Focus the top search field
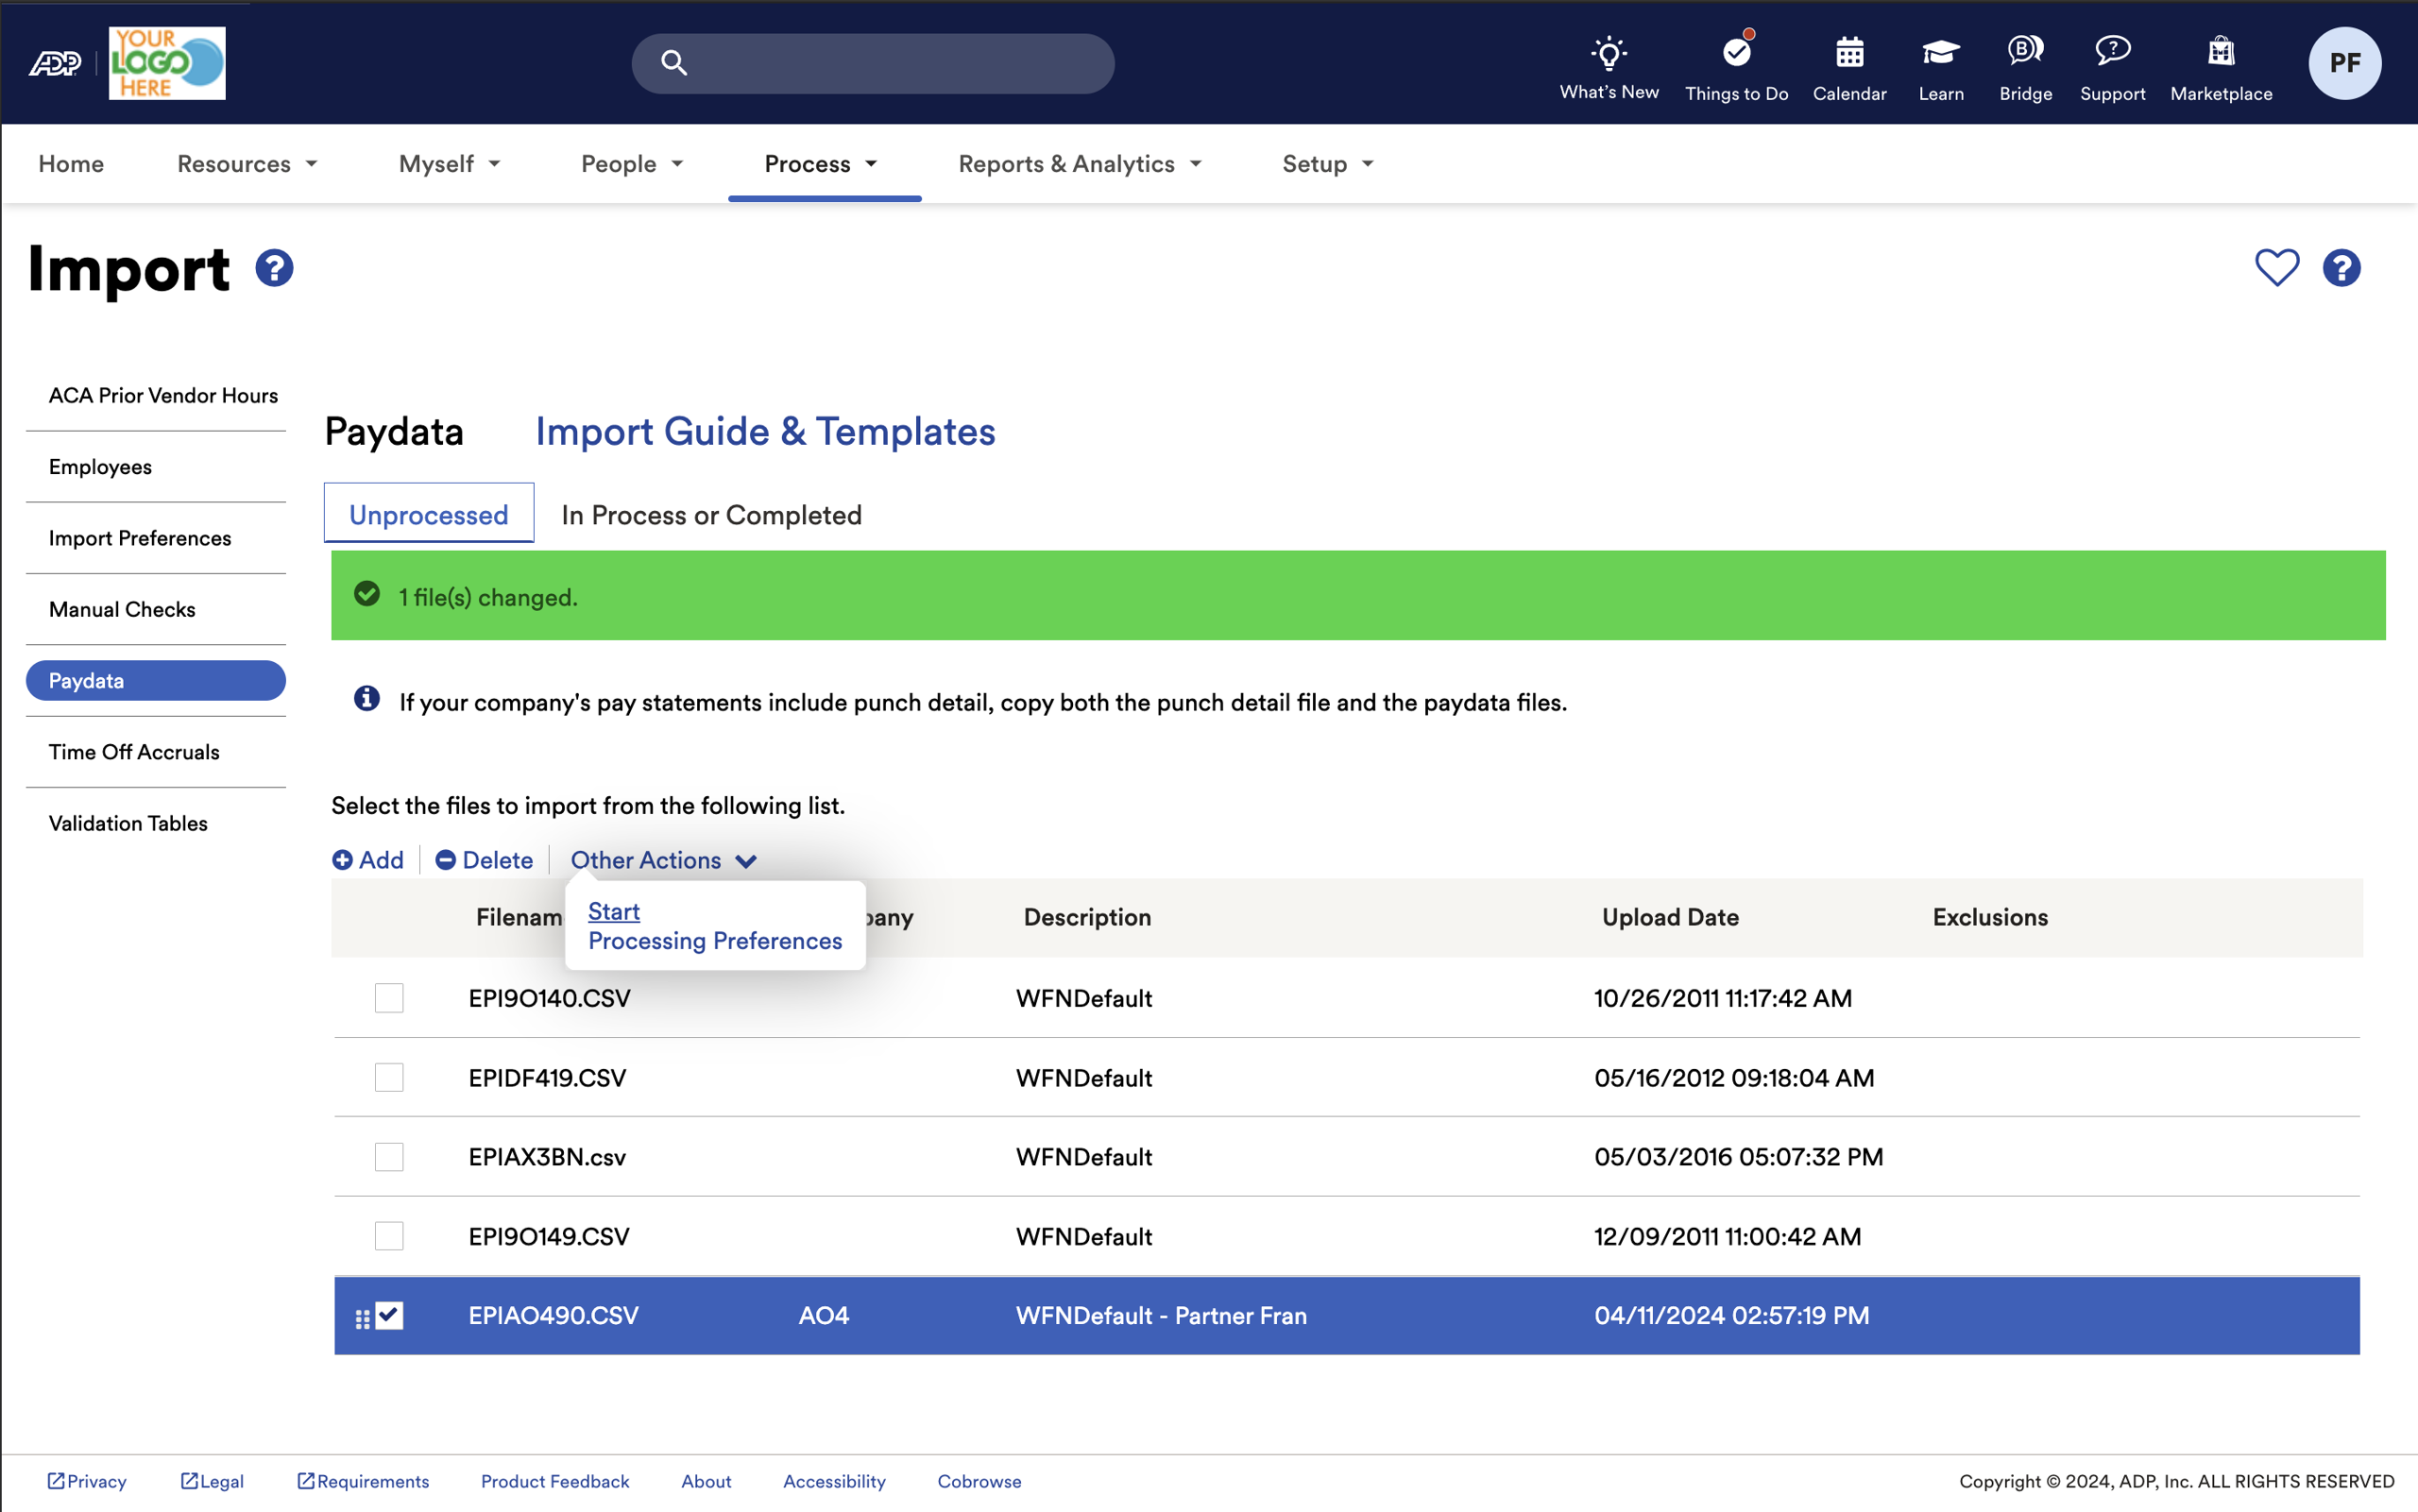This screenshot has height=1512, width=2418. (x=873, y=63)
